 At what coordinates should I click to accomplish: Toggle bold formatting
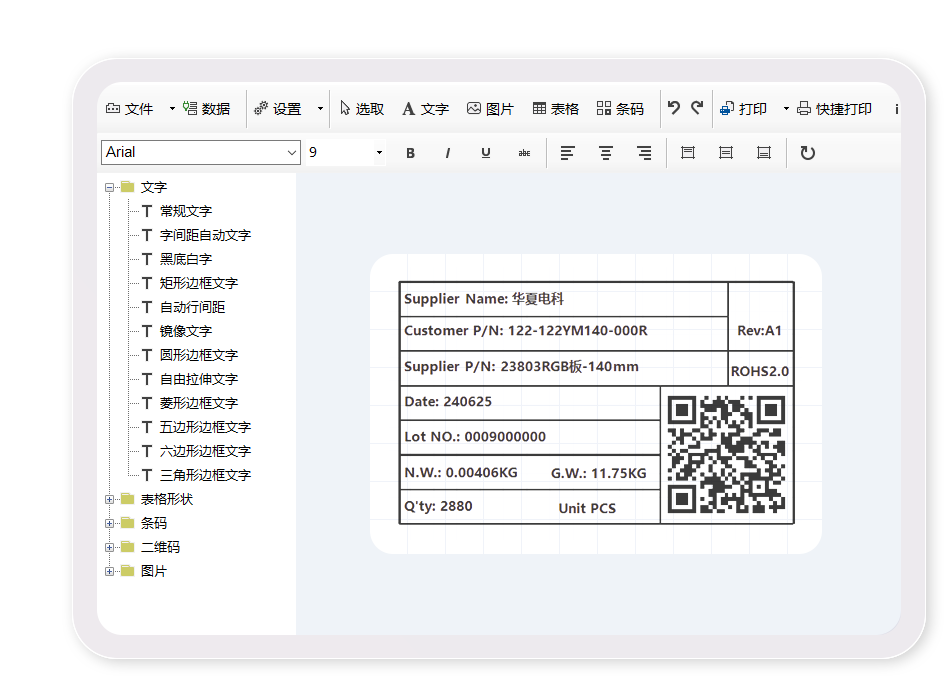click(410, 153)
